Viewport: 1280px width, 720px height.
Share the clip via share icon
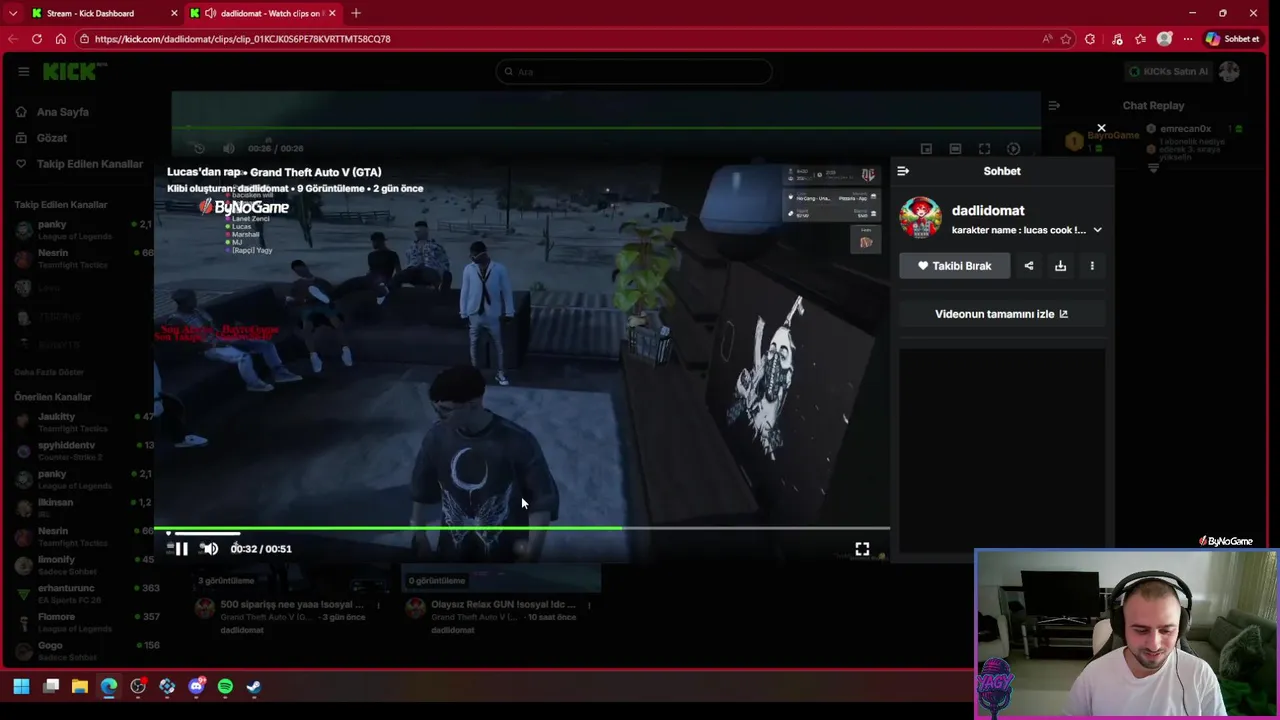[1029, 266]
